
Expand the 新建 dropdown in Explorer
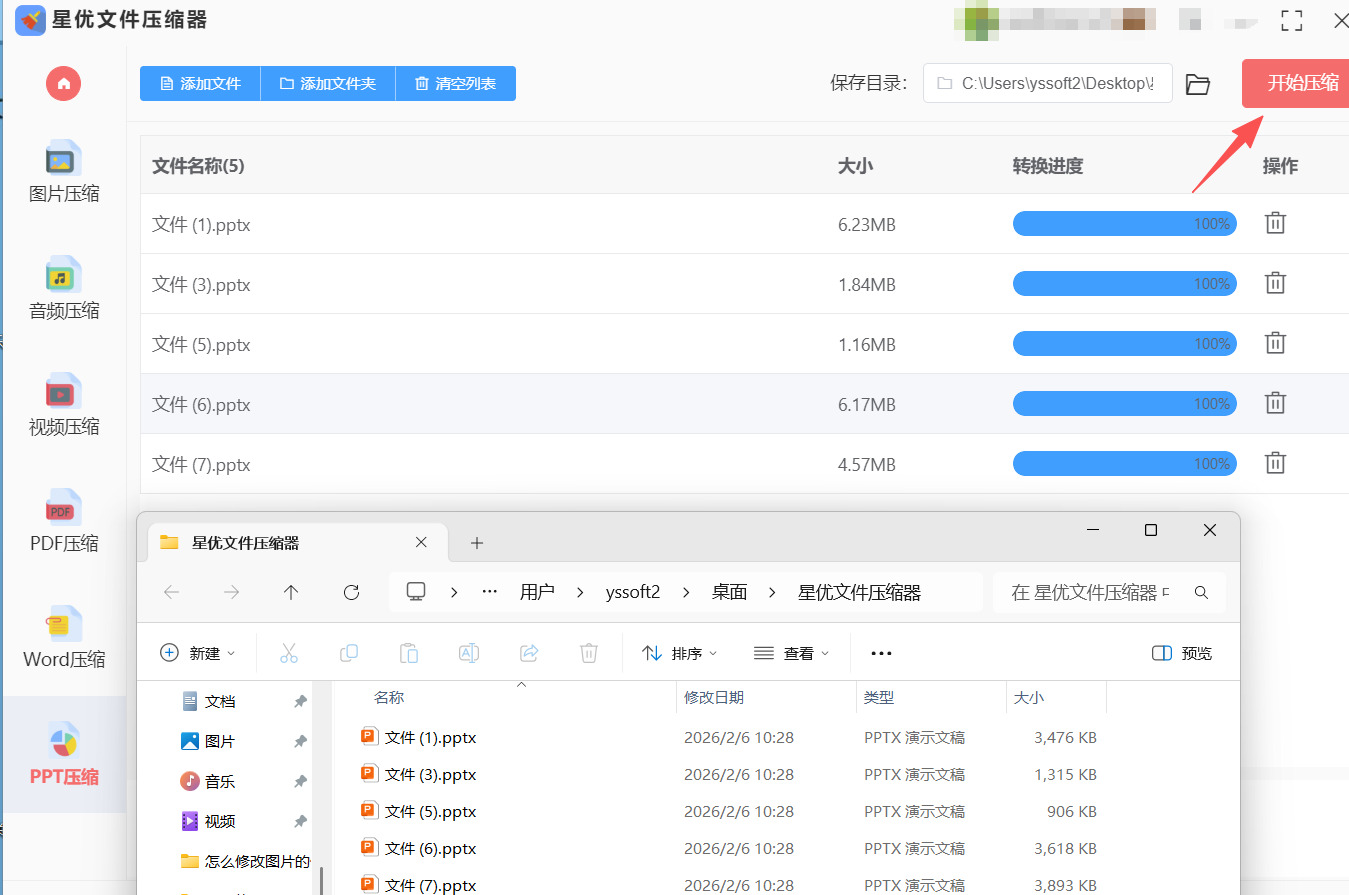point(198,653)
